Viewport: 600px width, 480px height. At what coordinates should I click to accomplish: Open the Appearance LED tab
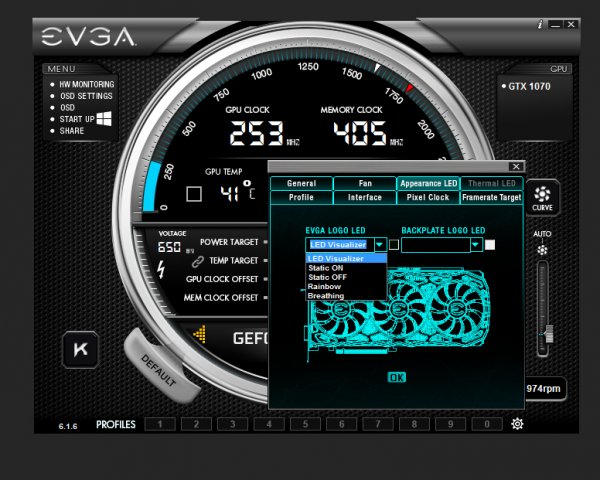tap(429, 183)
